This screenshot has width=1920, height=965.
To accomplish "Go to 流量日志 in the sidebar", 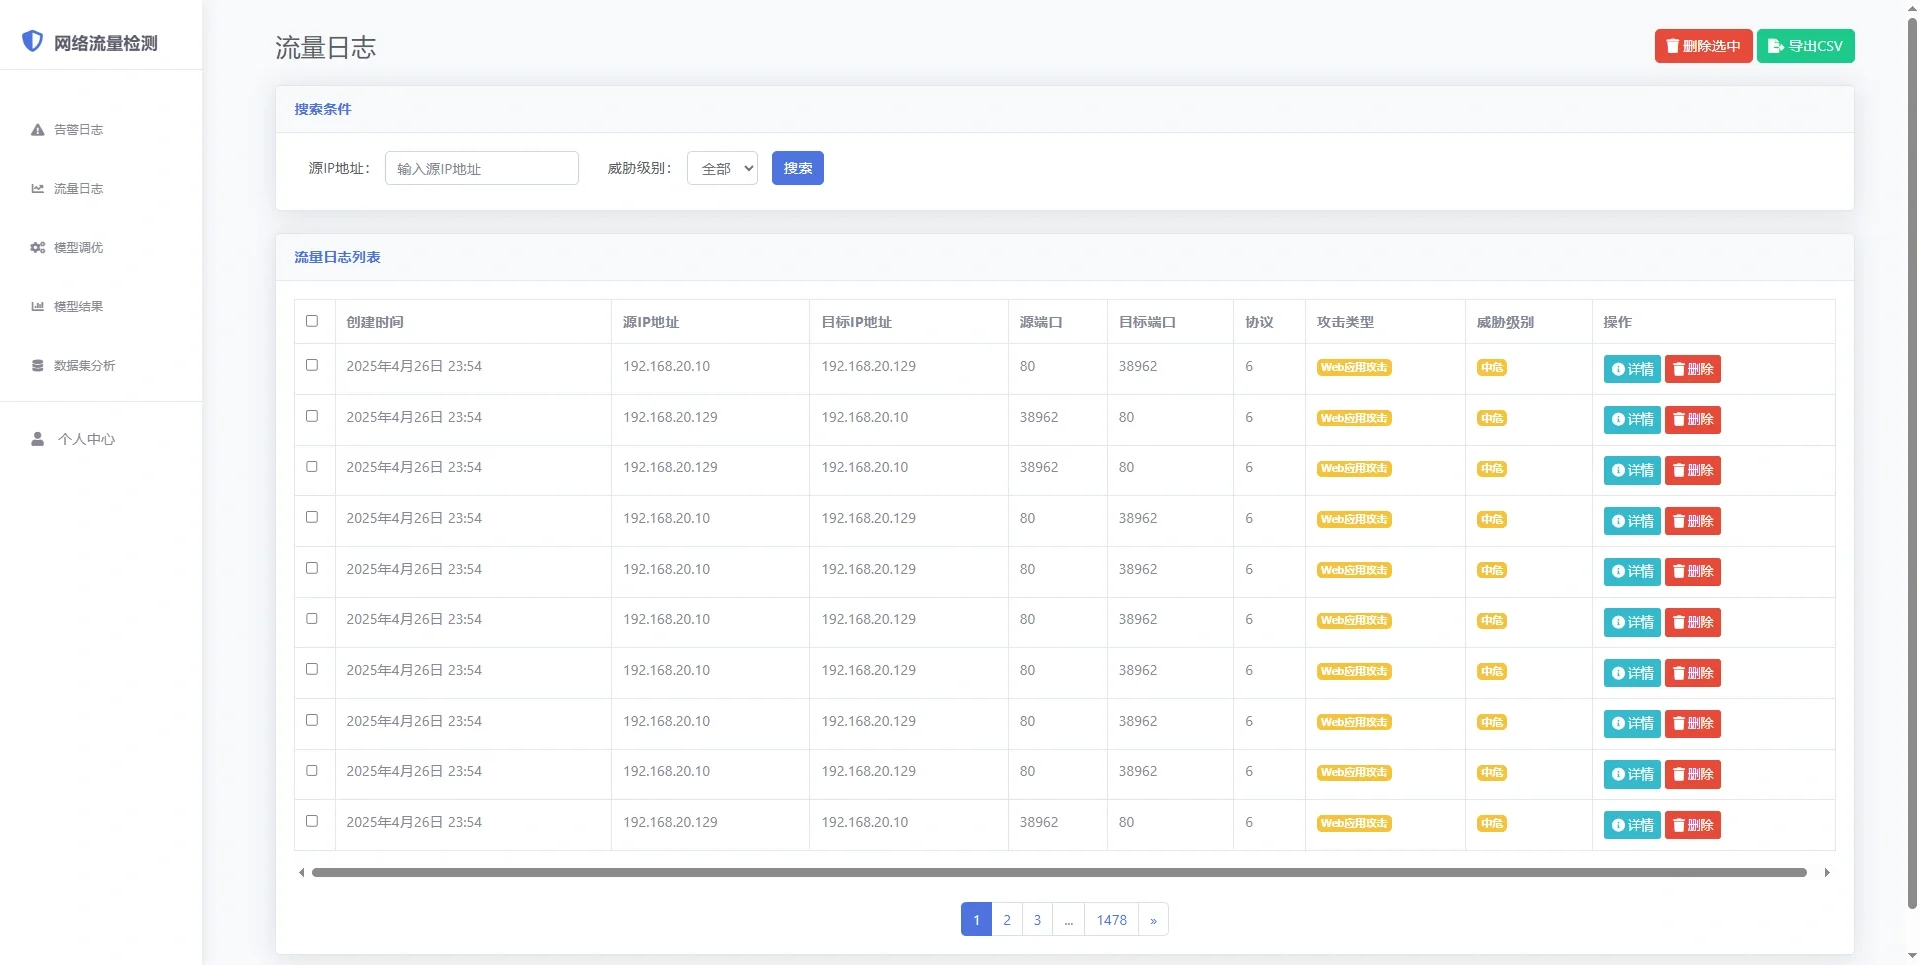I will pos(67,189).
